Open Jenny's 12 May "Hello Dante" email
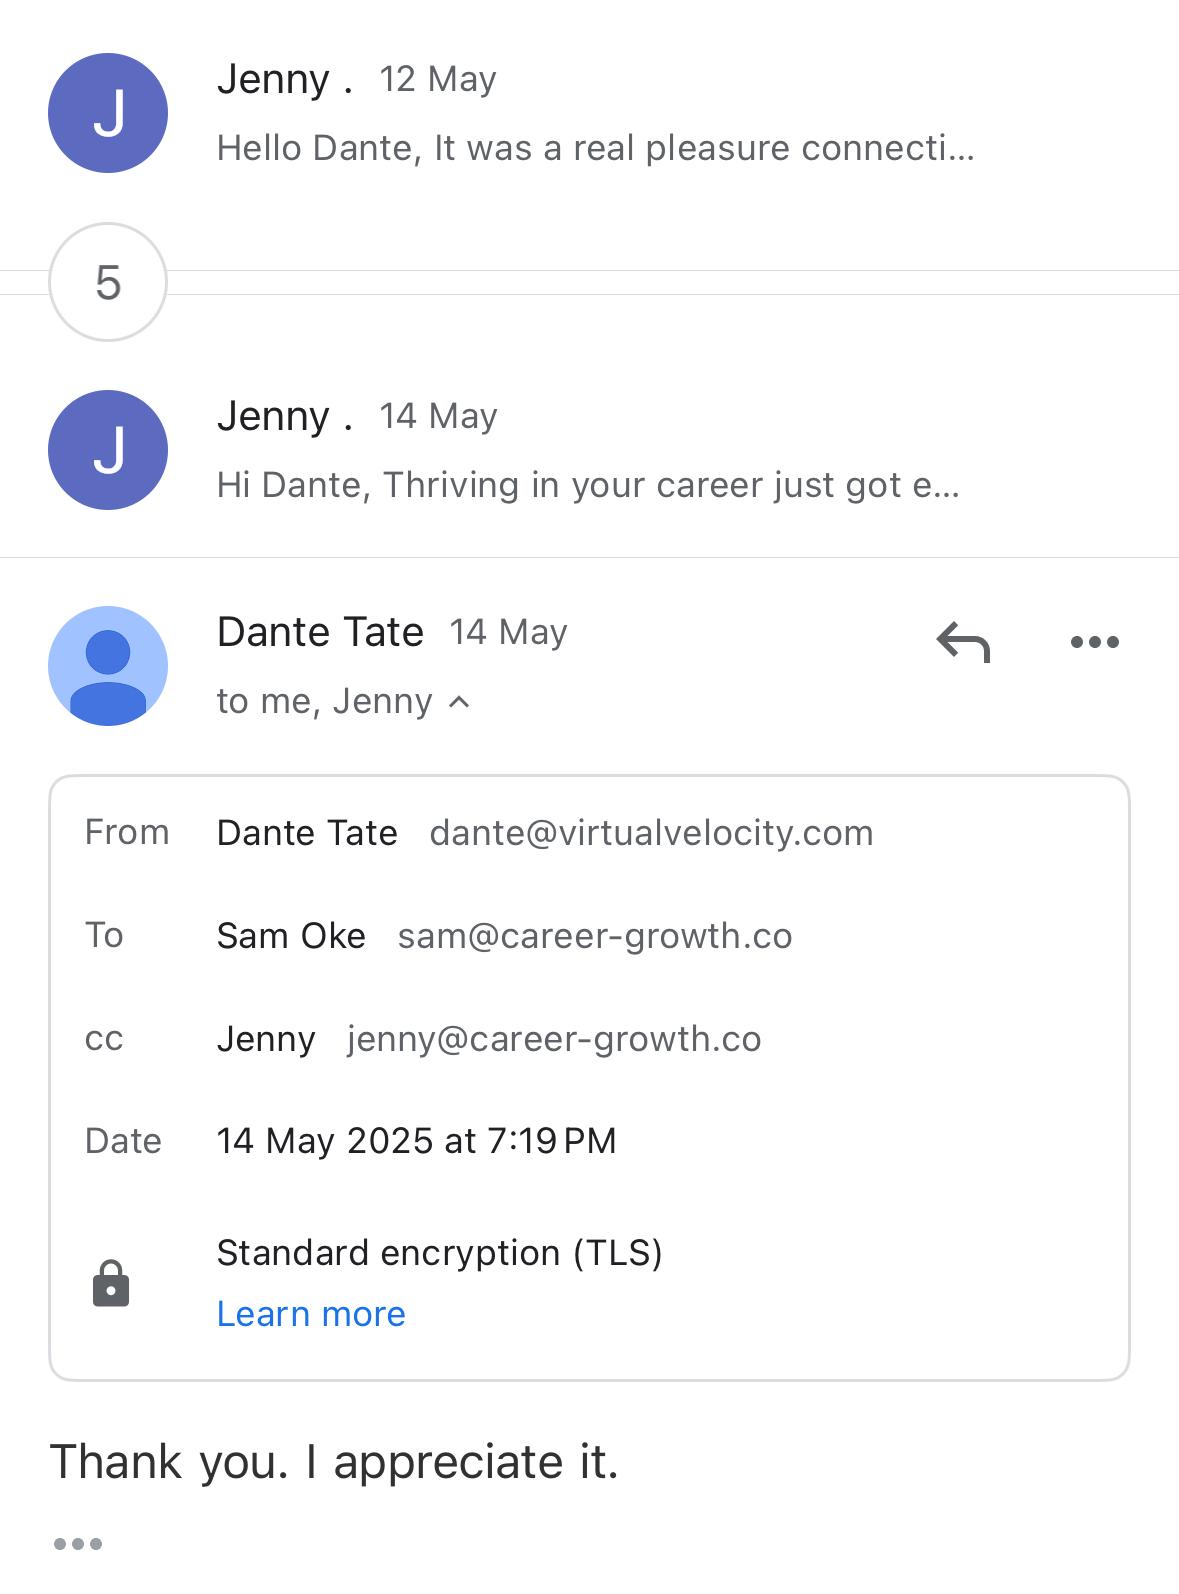This screenshot has height=1594, width=1179. tap(595, 148)
